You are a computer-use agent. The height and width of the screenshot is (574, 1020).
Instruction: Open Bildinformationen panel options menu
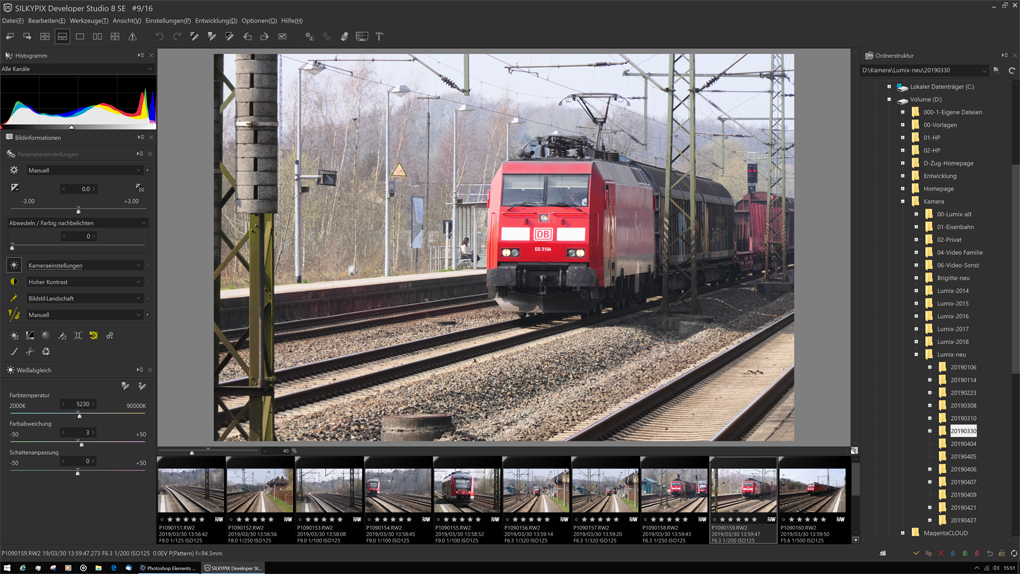141,137
